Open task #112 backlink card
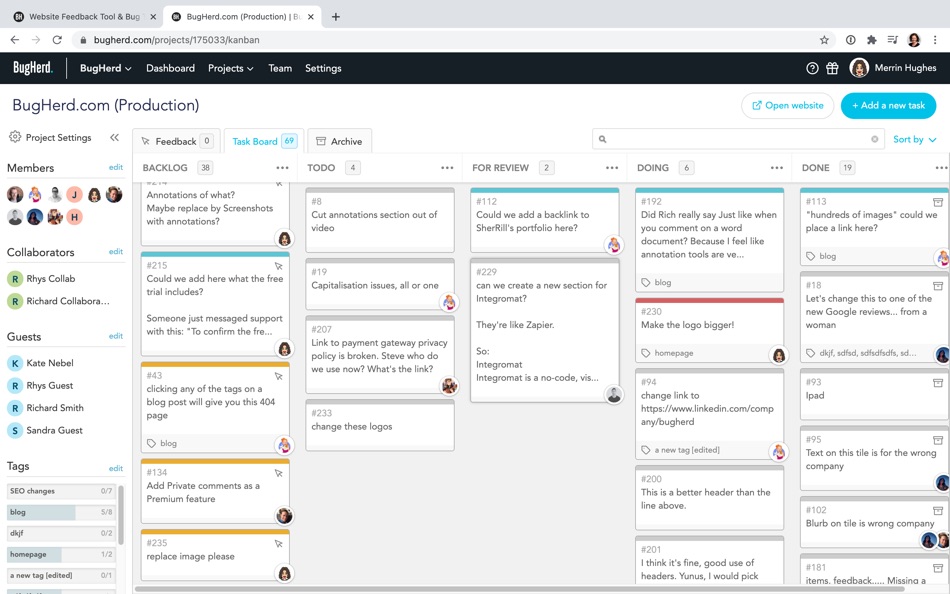 click(x=545, y=220)
